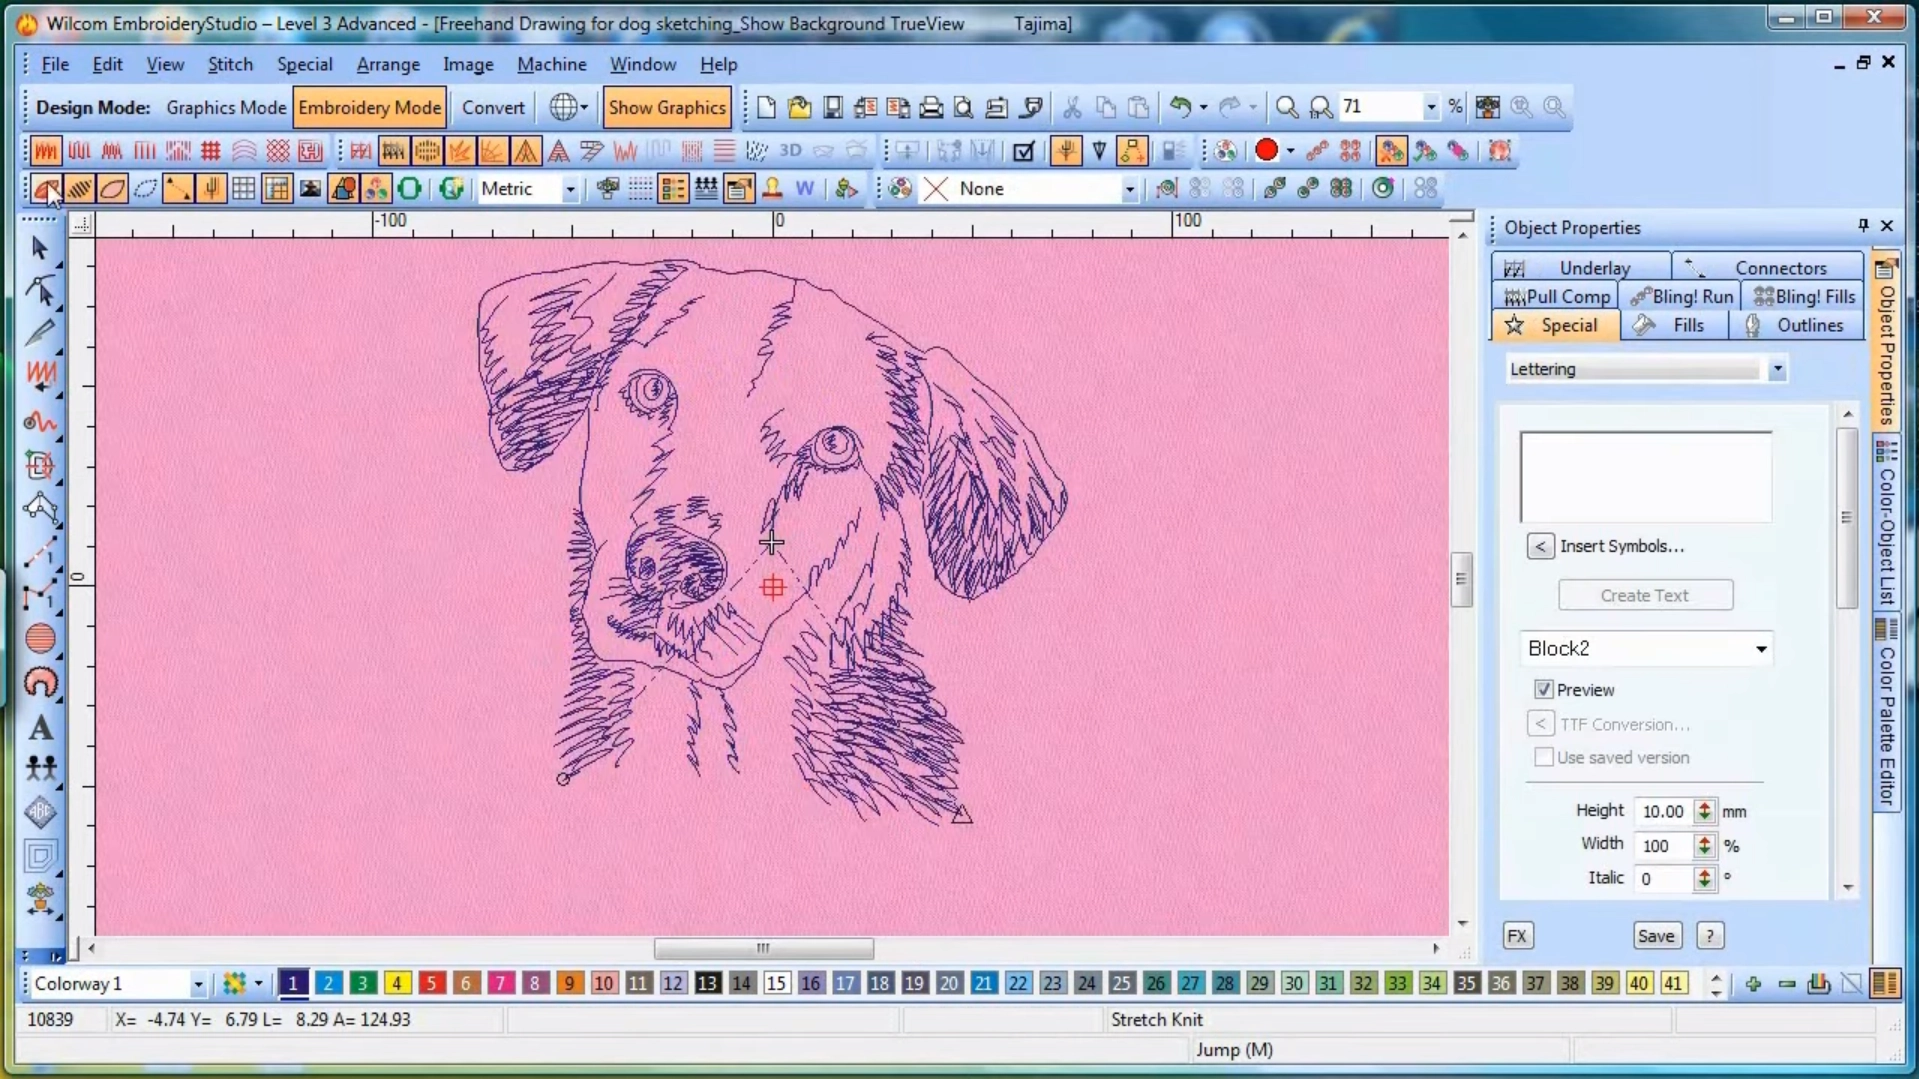Open the Stitch menu
The width and height of the screenshot is (1919, 1079).
click(x=229, y=64)
